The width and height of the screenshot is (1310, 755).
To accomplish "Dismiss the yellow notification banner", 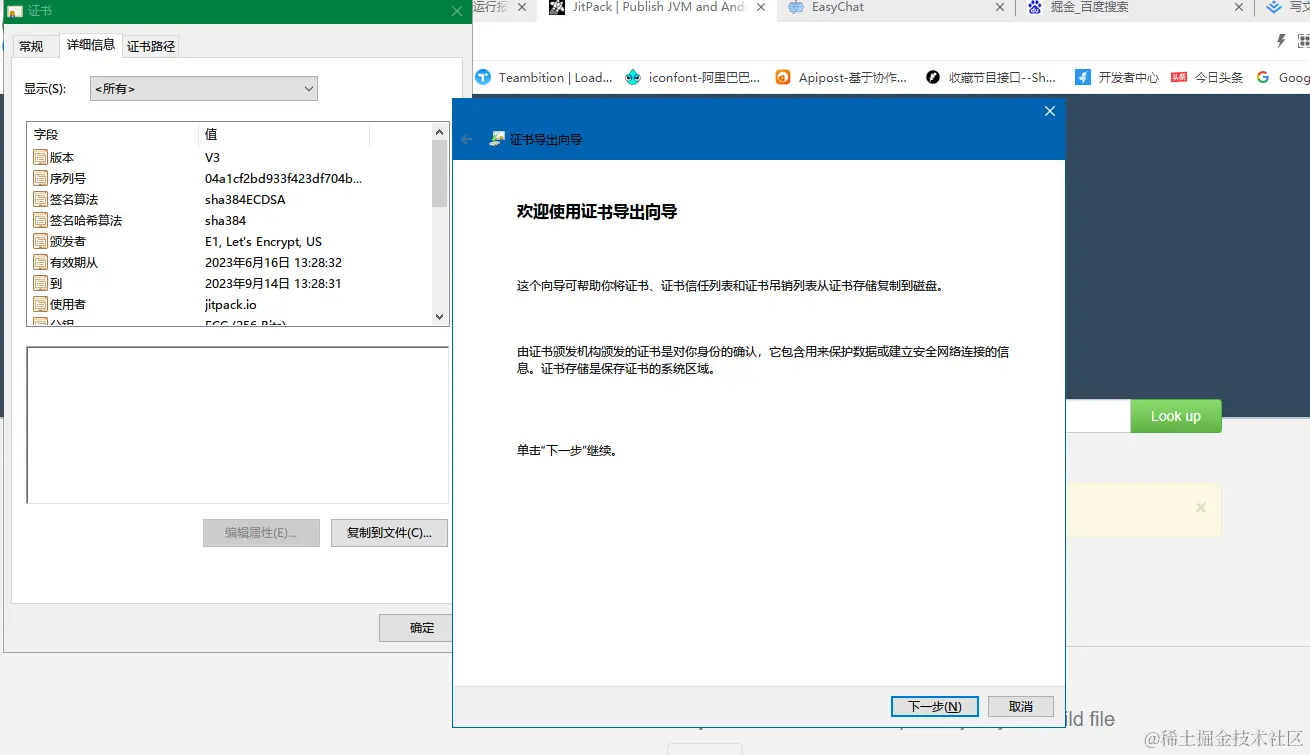I will [x=1200, y=507].
